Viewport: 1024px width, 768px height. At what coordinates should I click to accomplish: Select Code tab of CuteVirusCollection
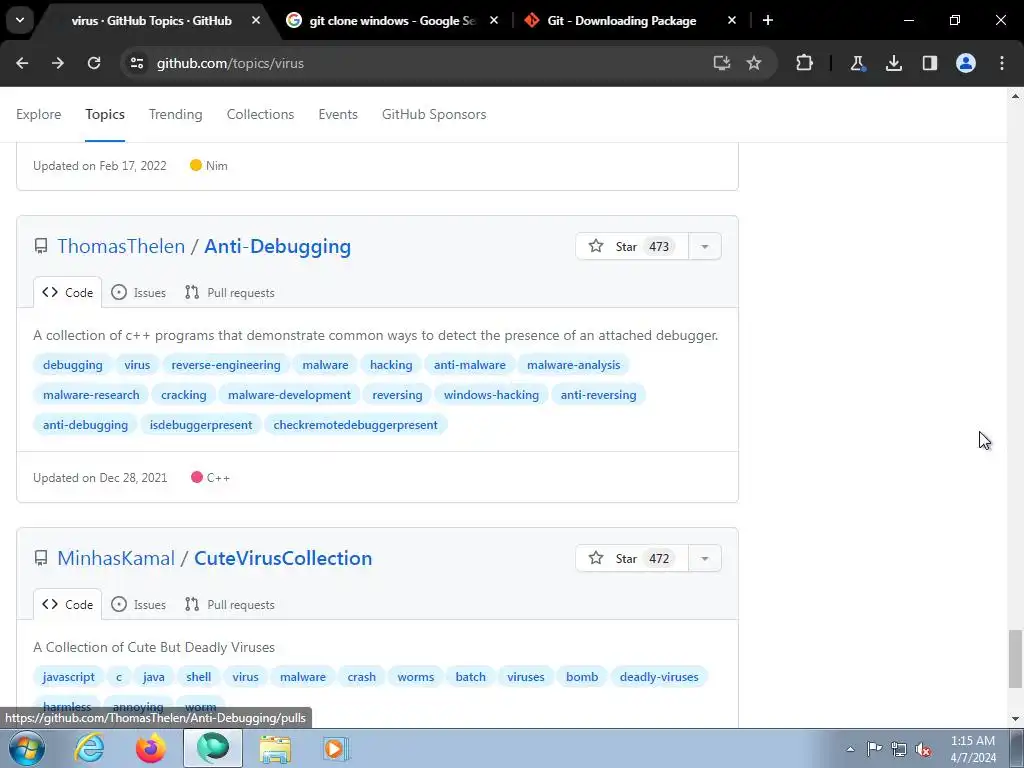pos(67,605)
